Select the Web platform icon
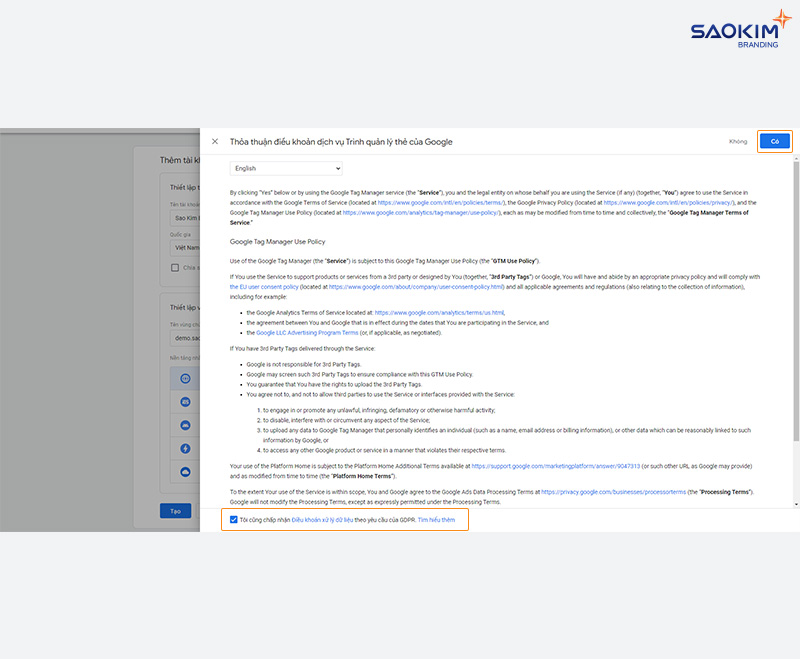Screen dimensions: 800x659 click(184, 377)
